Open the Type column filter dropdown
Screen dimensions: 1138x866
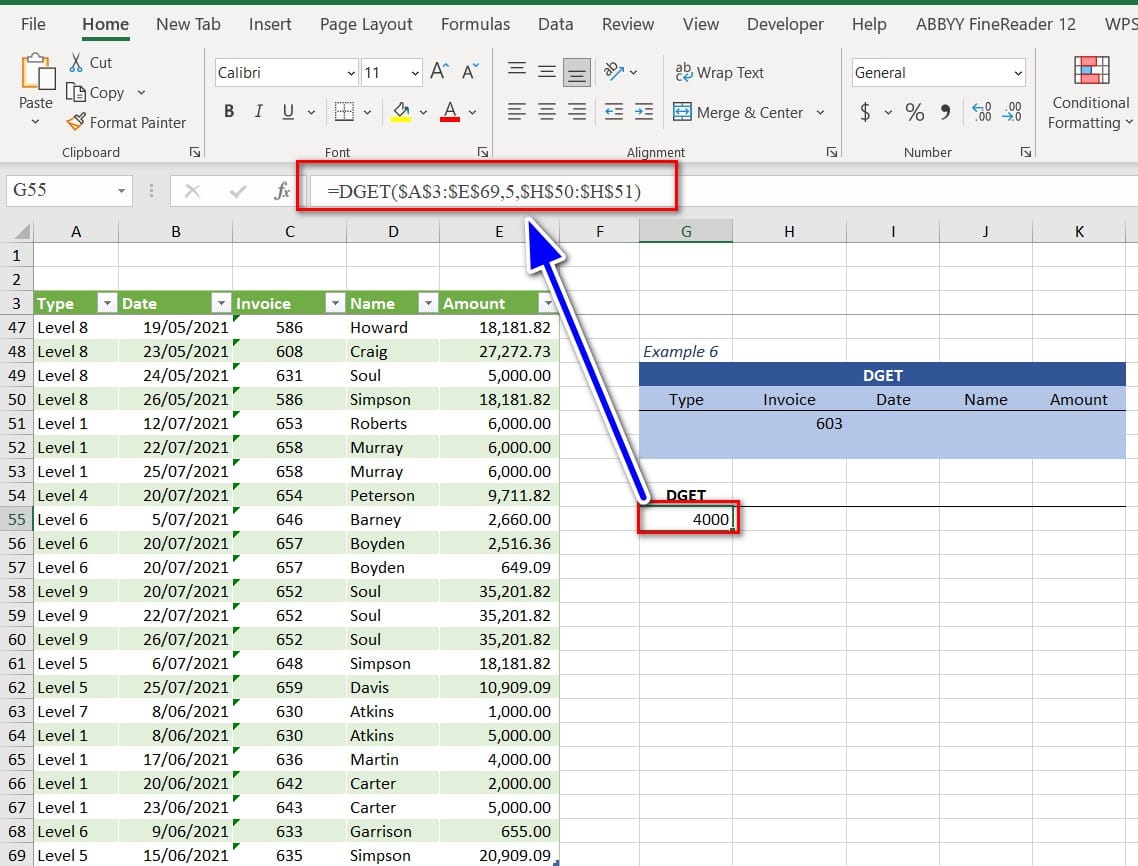(106, 303)
